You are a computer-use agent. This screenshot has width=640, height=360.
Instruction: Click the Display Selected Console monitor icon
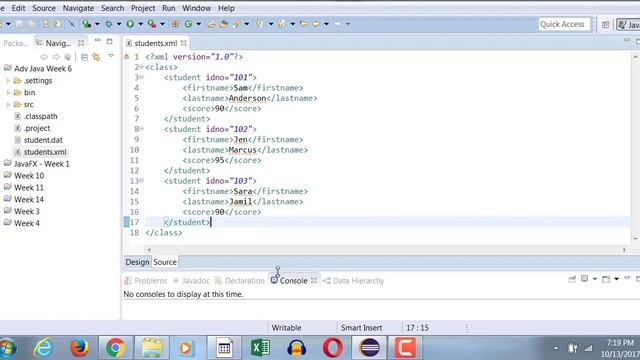[584, 279]
